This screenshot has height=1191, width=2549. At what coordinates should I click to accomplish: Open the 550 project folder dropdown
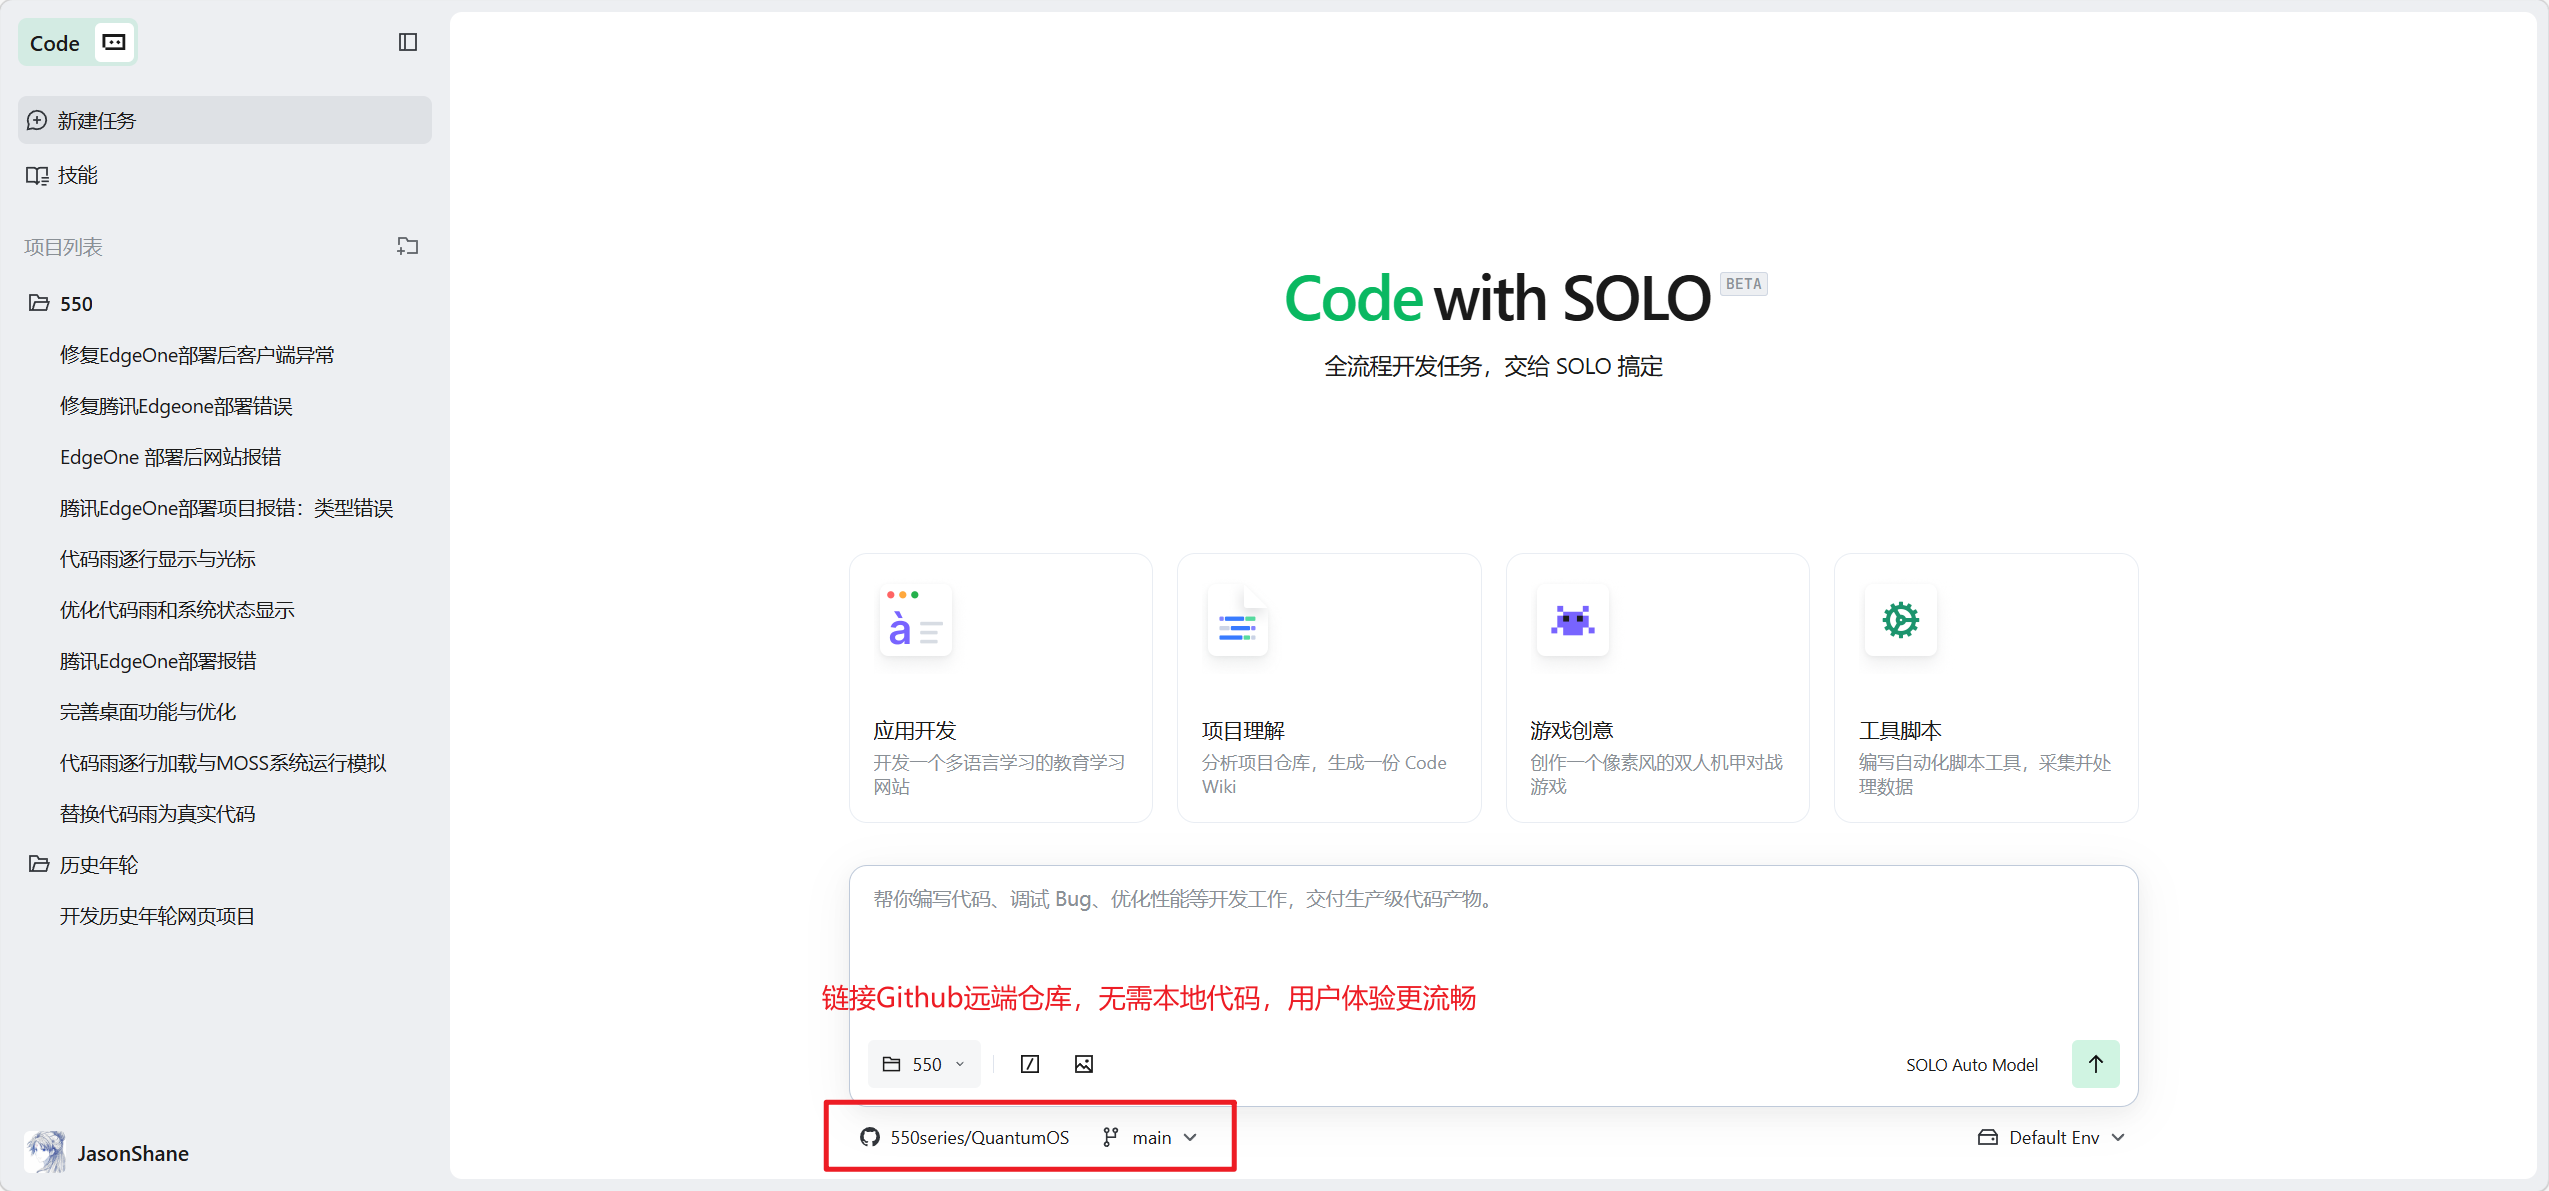click(923, 1064)
